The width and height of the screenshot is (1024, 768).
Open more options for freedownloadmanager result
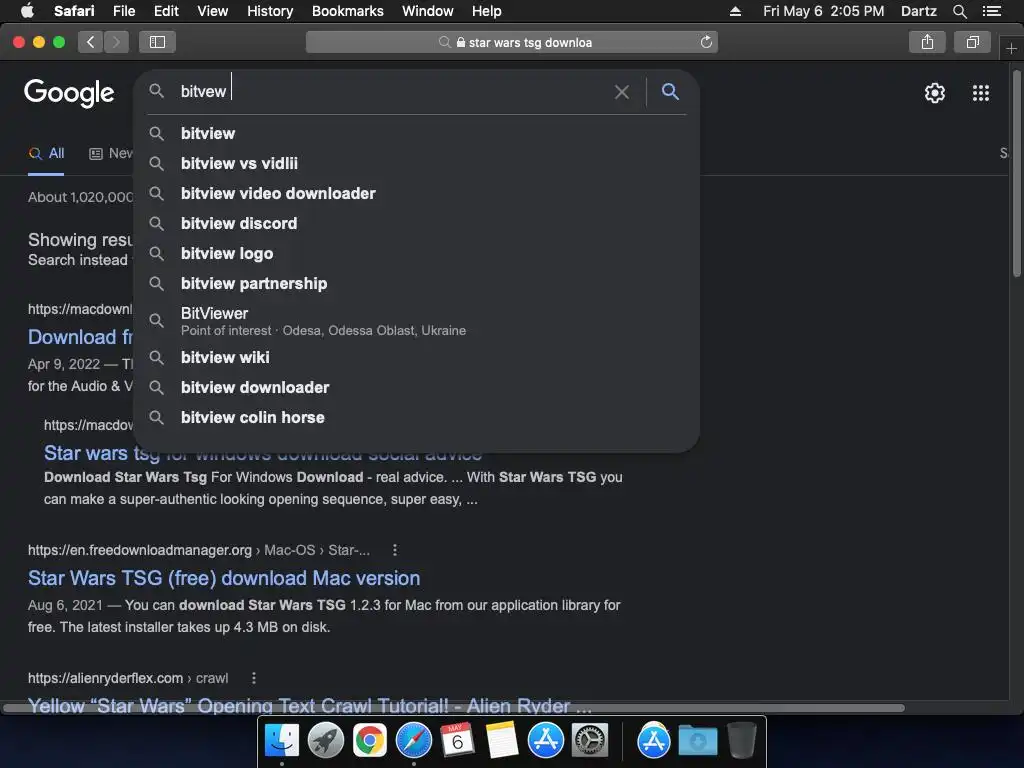[394, 551]
